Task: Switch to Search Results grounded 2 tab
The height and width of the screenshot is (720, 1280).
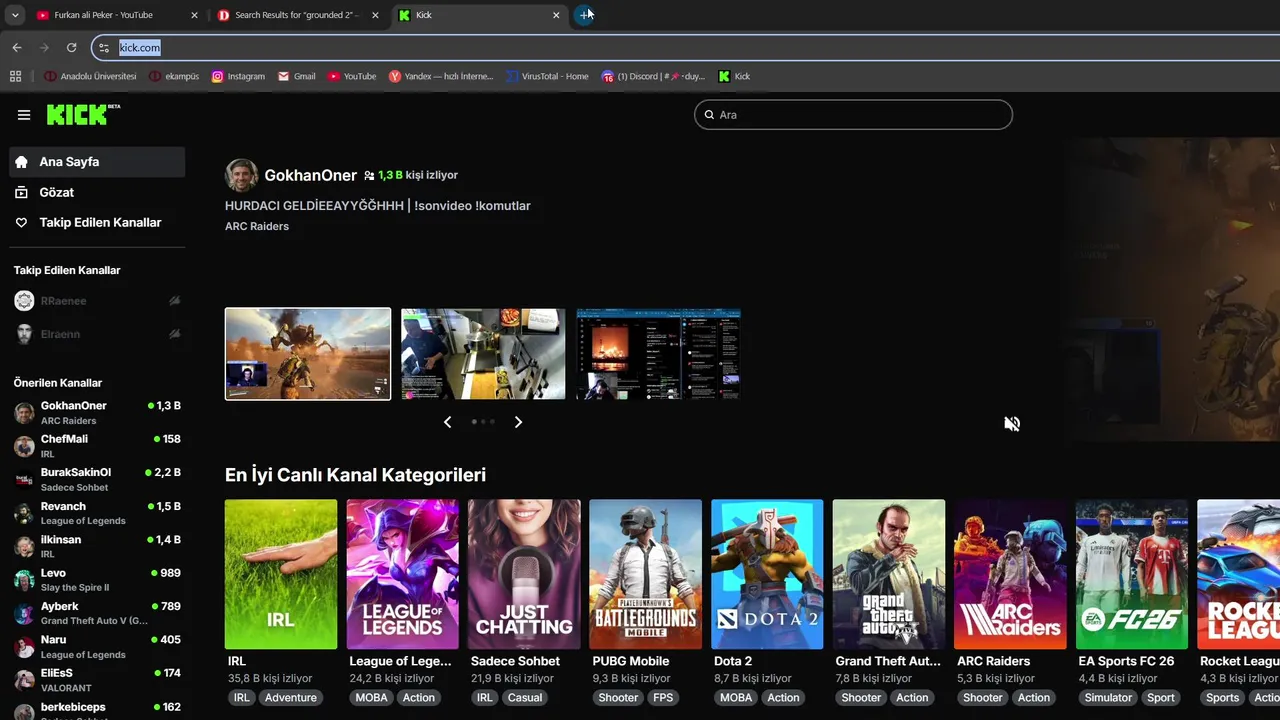Action: tap(296, 15)
